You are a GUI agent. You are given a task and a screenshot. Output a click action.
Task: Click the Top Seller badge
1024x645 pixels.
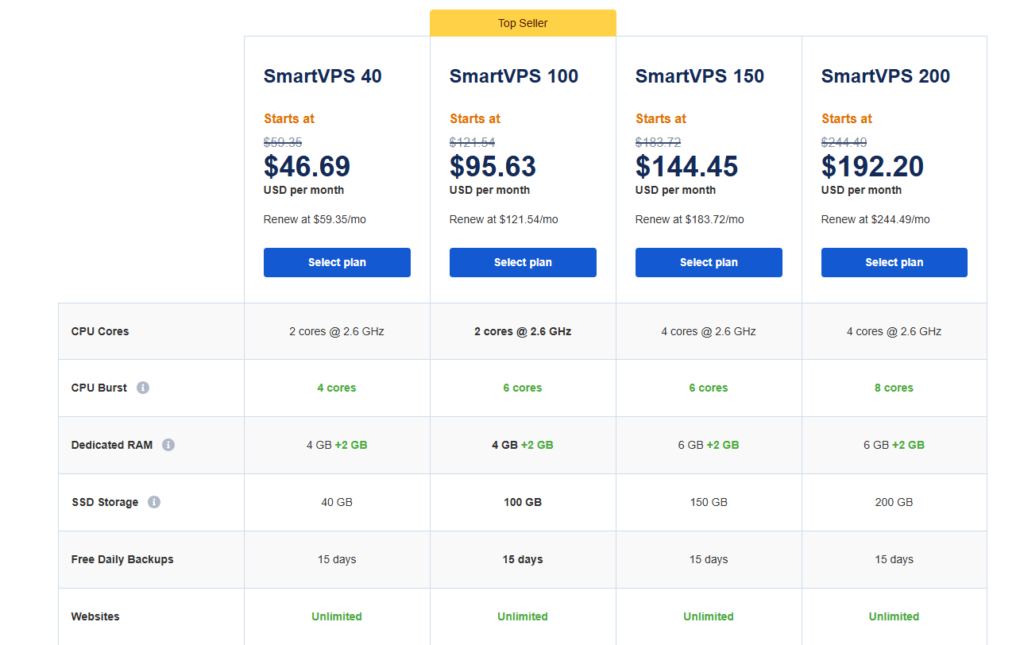tap(522, 21)
